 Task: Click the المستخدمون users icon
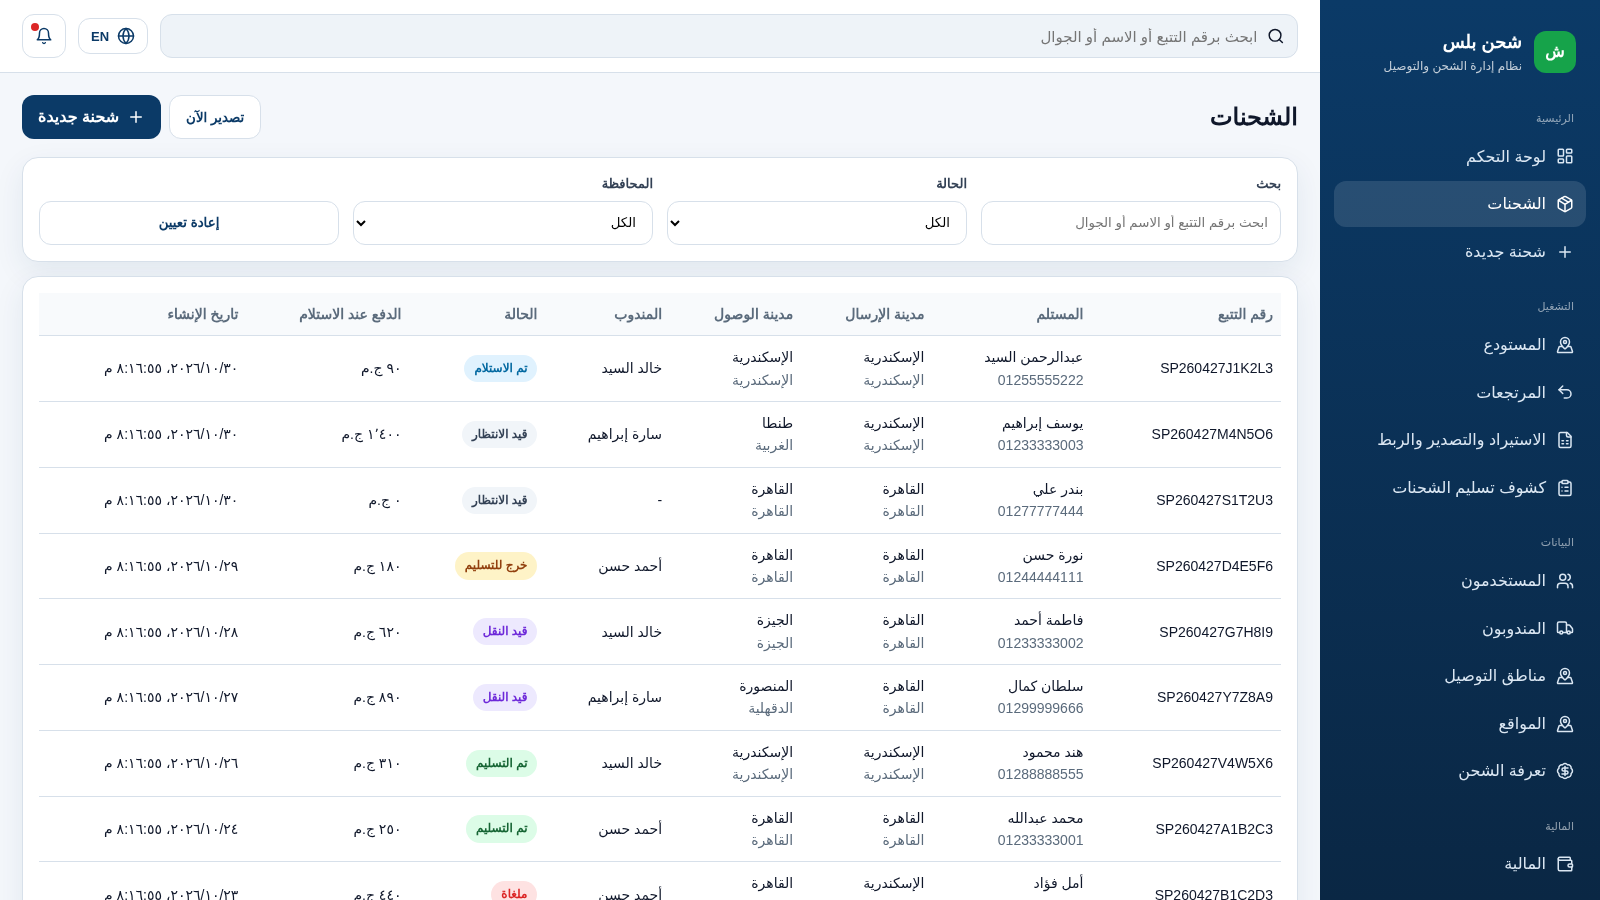(x=1565, y=581)
